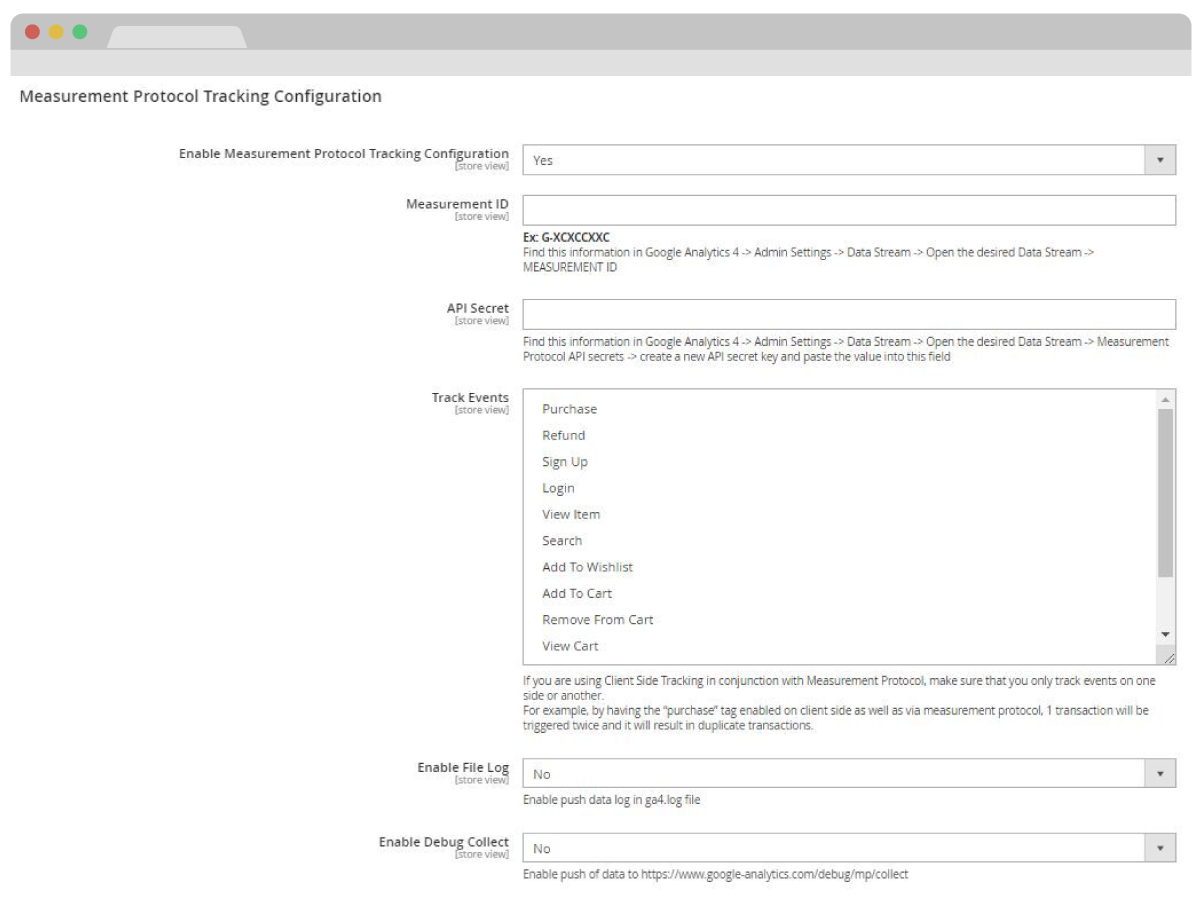1202x910 pixels.
Task: Select View Item event option
Action: pyautogui.click(x=571, y=514)
